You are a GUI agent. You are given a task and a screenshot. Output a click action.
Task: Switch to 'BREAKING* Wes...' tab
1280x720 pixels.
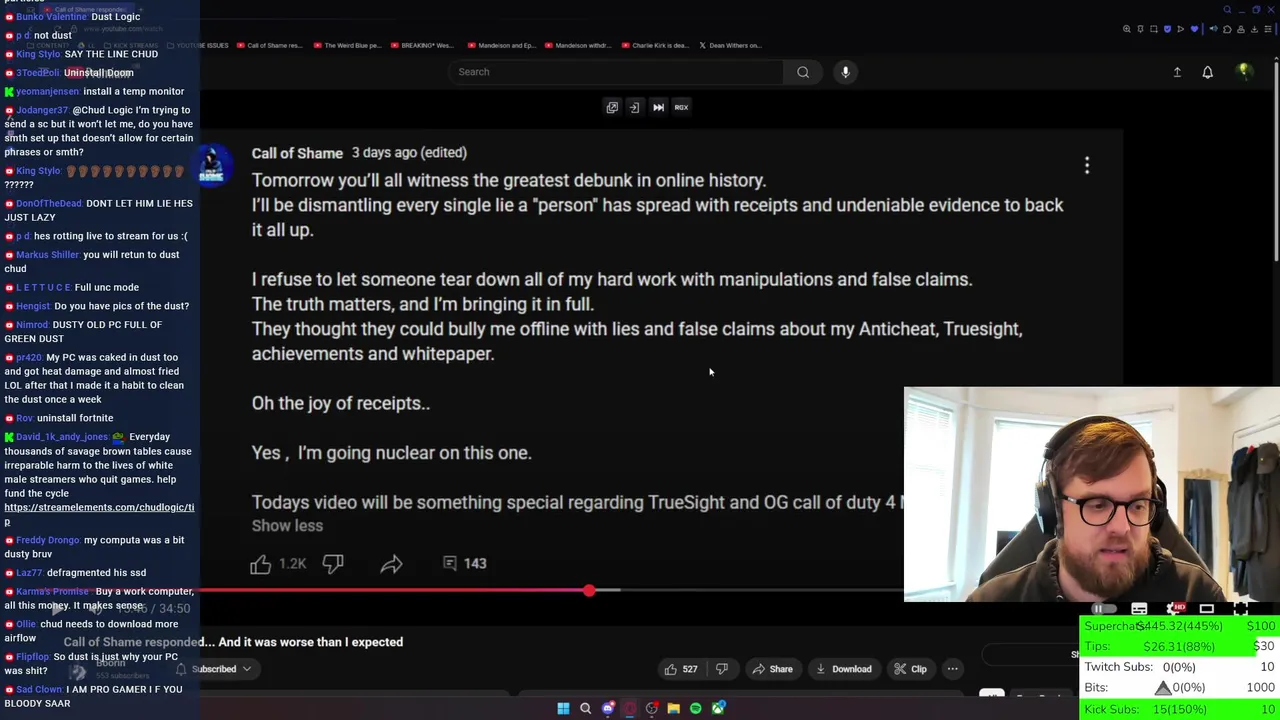[x=422, y=45]
